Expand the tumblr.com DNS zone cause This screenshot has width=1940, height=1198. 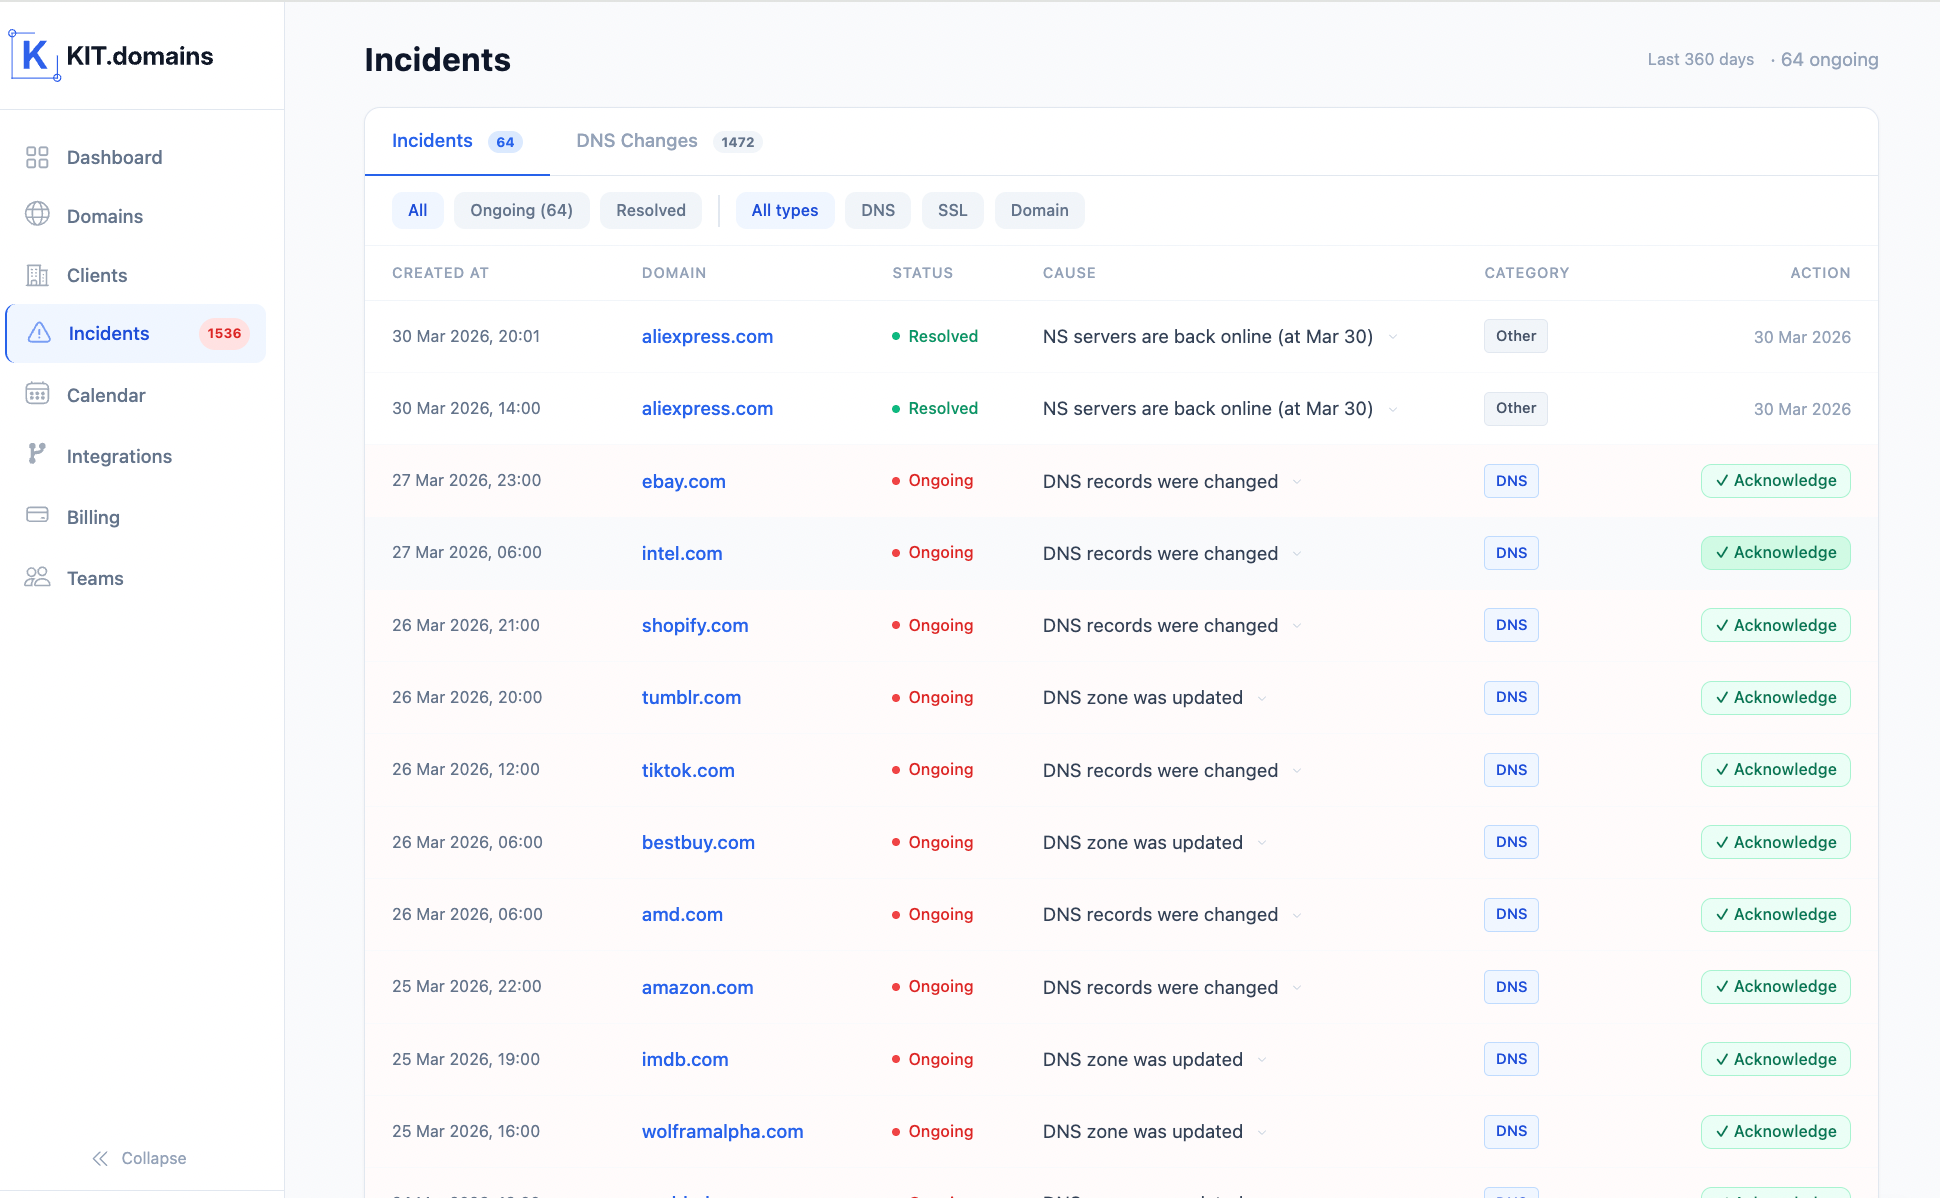pos(1263,698)
